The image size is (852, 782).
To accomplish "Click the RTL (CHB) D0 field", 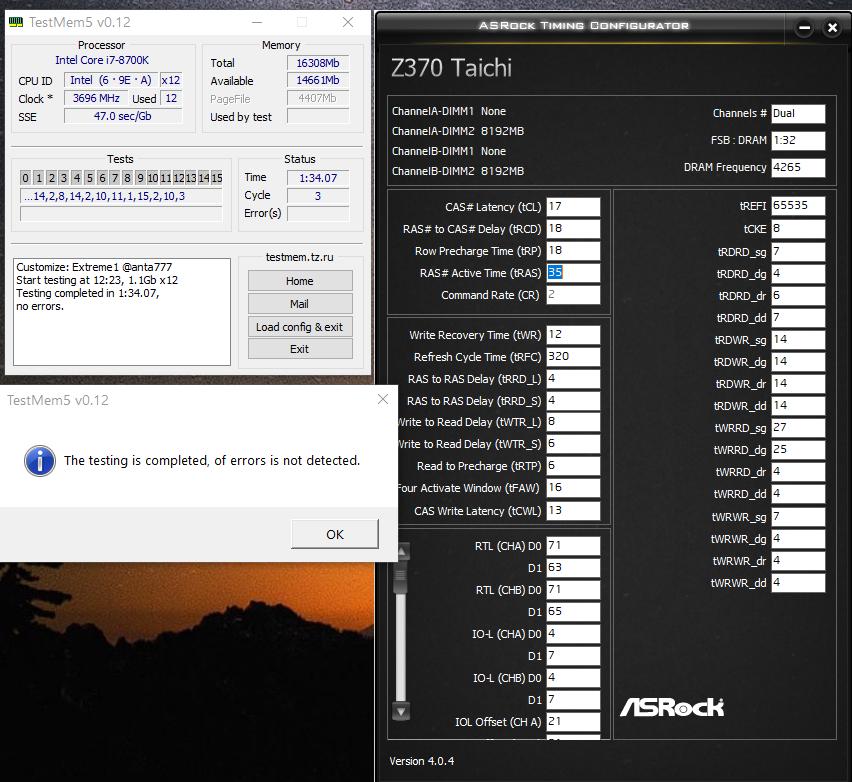I will point(573,590).
